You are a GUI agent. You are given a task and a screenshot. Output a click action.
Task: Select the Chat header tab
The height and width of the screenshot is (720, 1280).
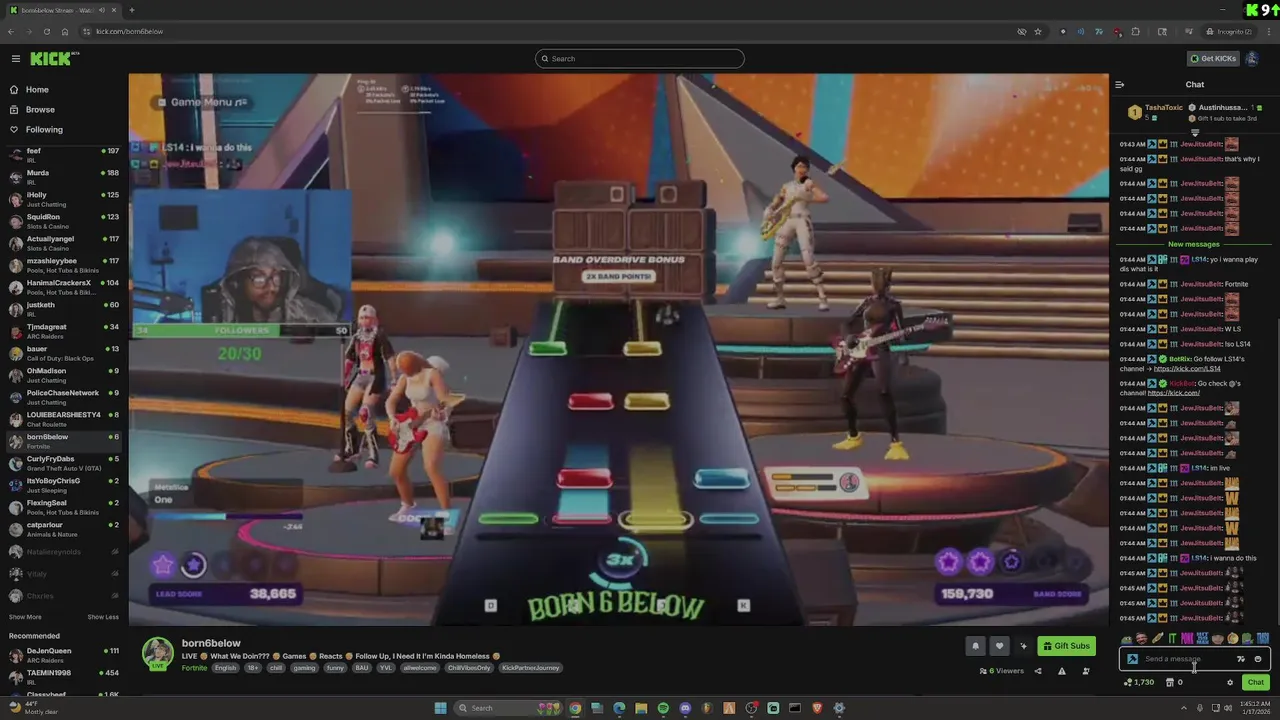1195,85
